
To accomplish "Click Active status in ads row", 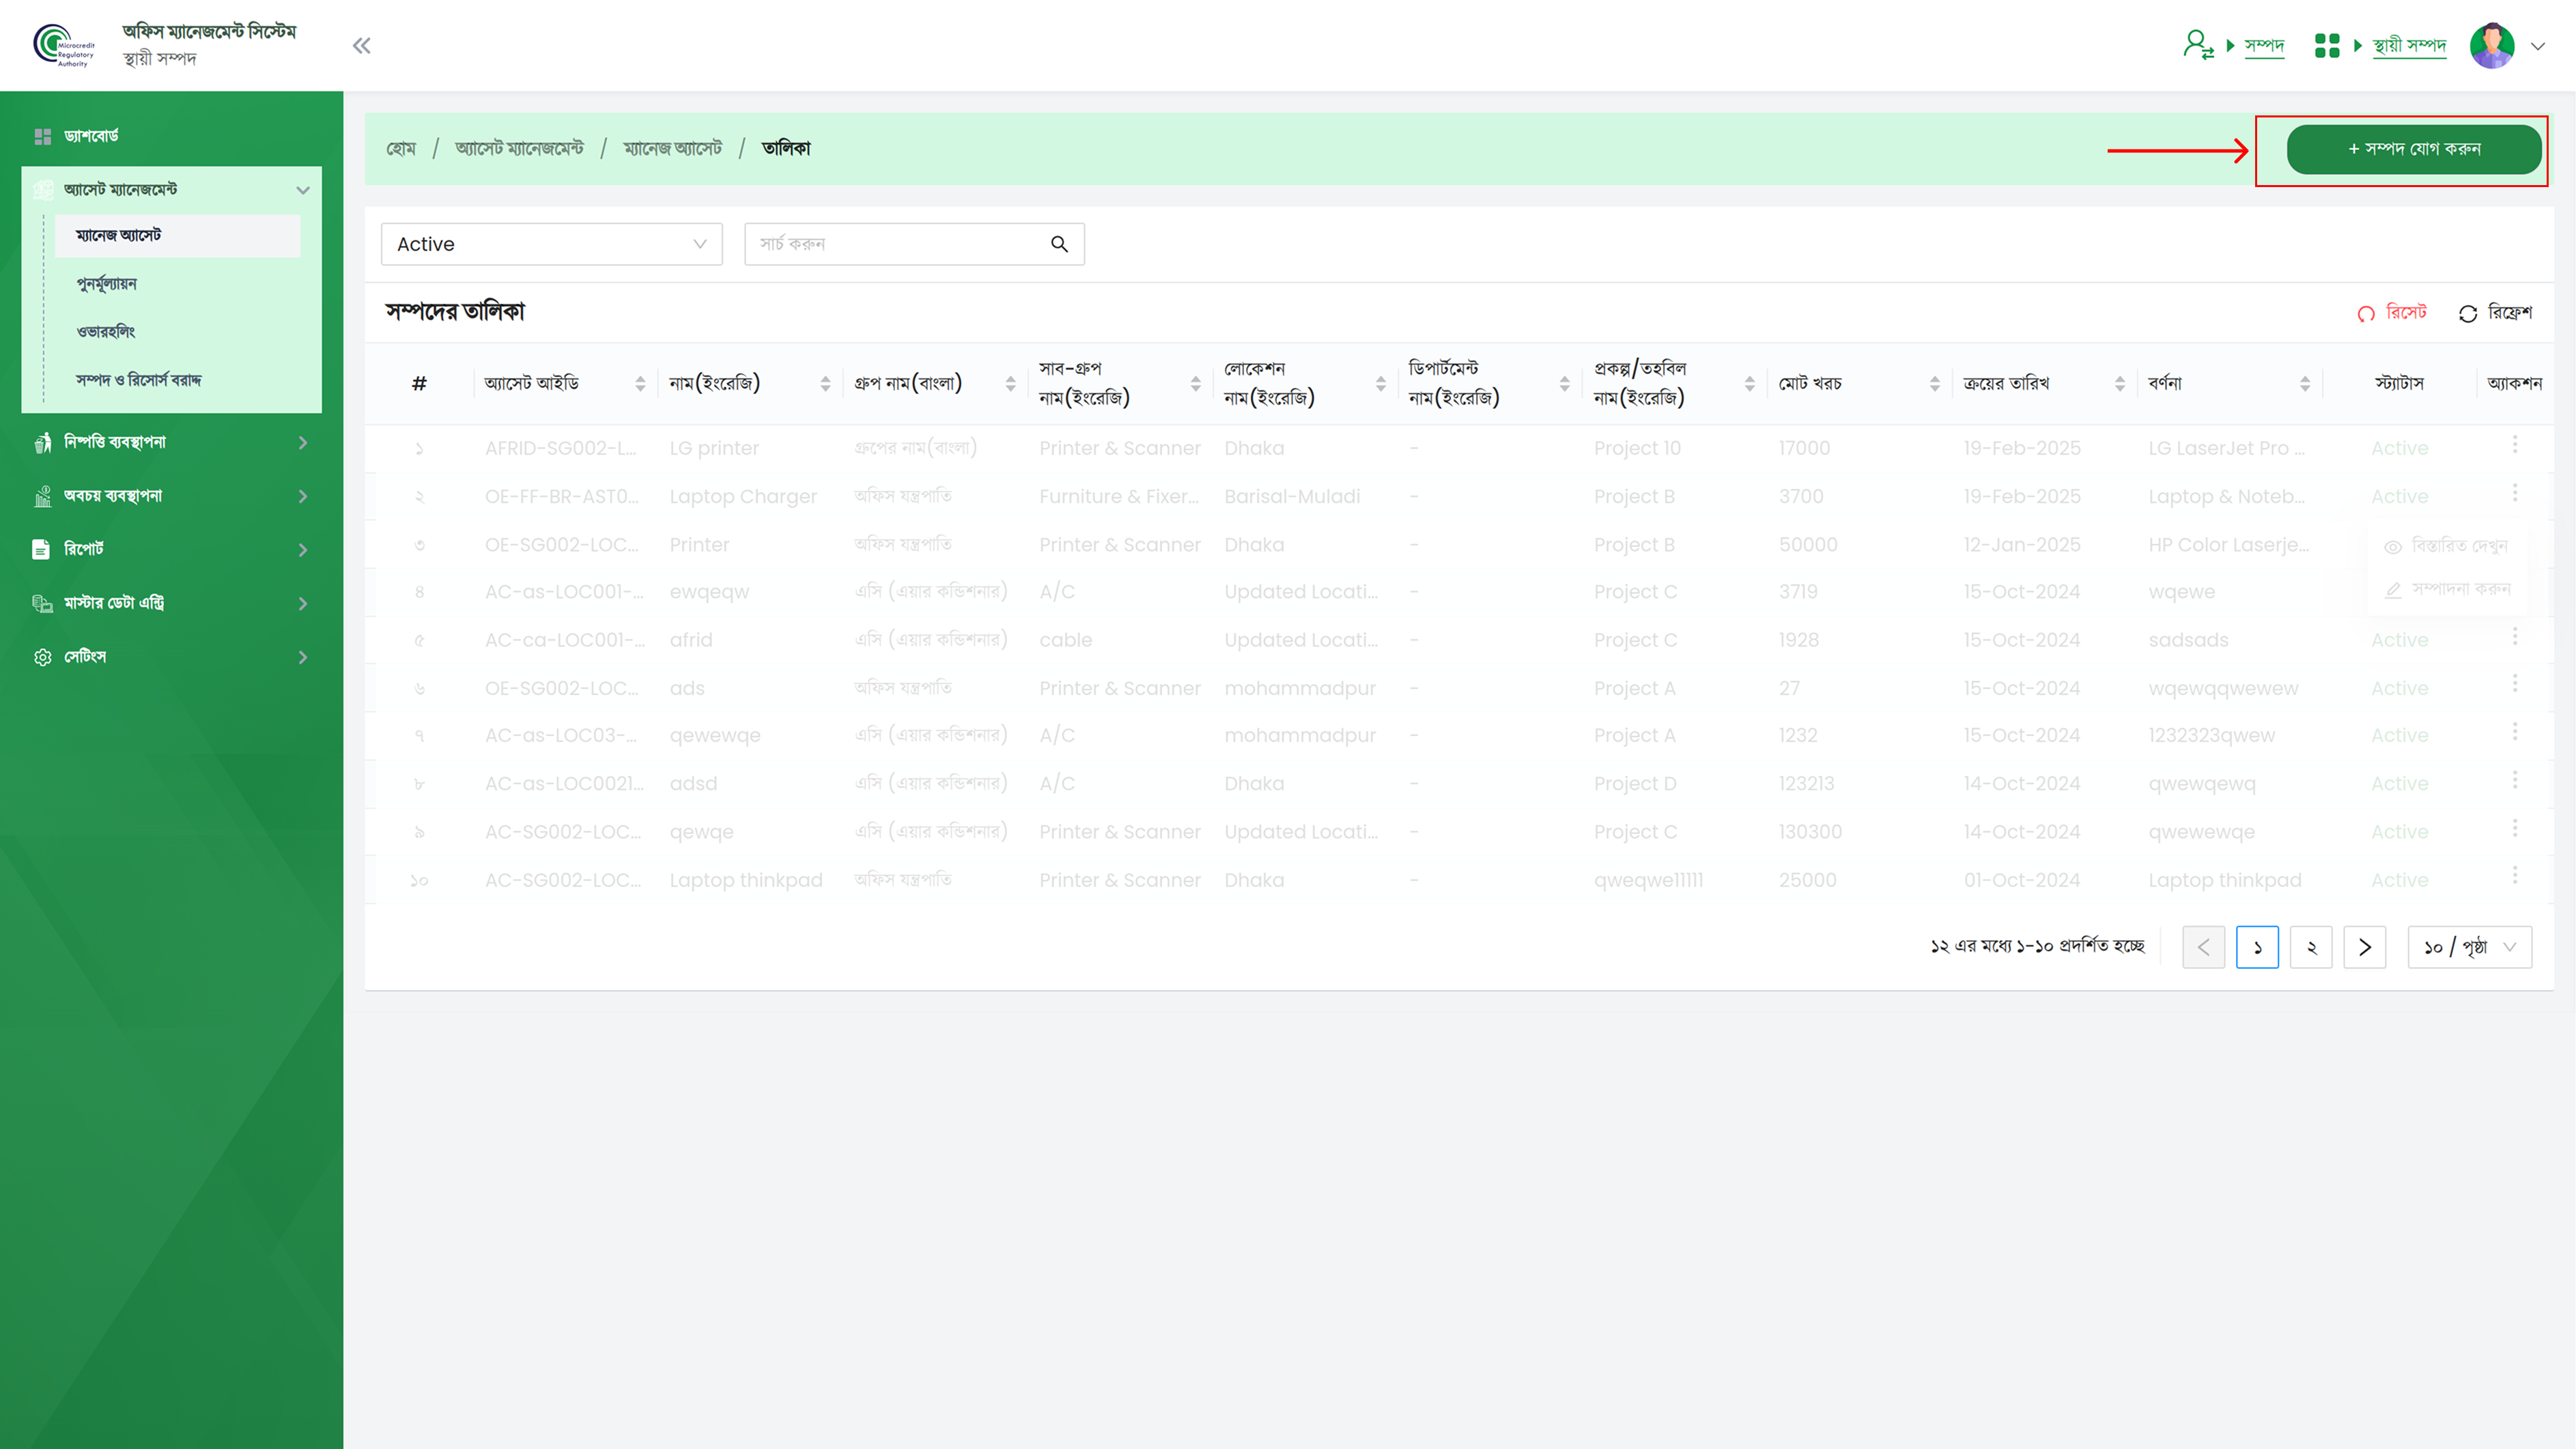I will coord(2399,689).
